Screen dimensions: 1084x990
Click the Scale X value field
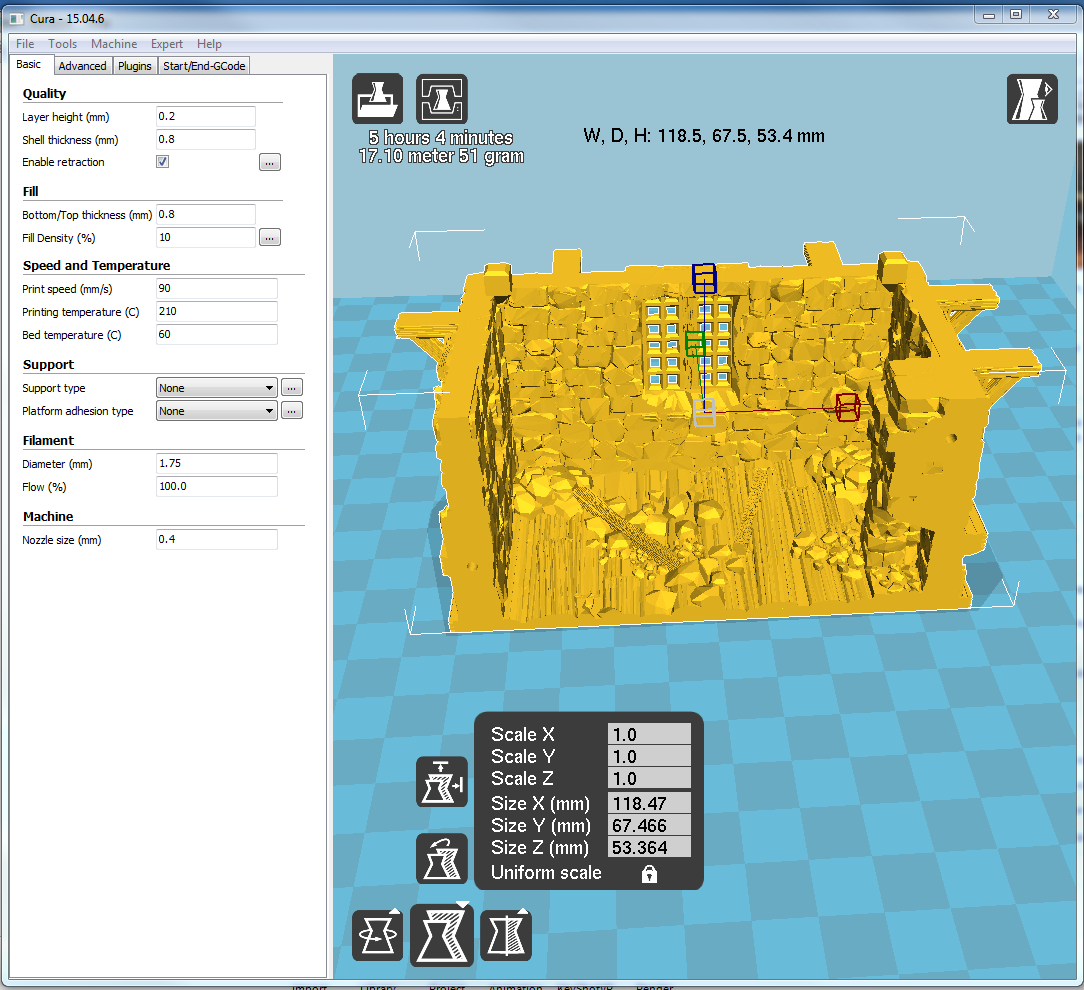click(649, 735)
